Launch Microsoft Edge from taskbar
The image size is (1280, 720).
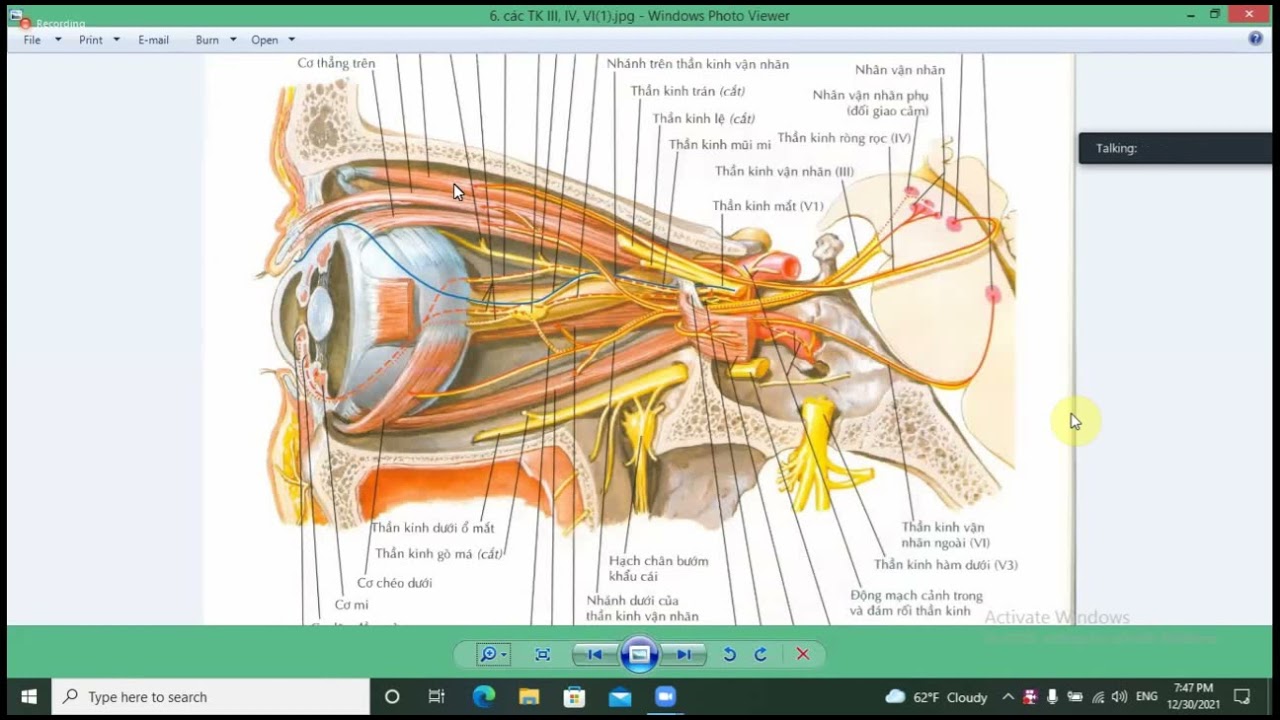coord(483,697)
